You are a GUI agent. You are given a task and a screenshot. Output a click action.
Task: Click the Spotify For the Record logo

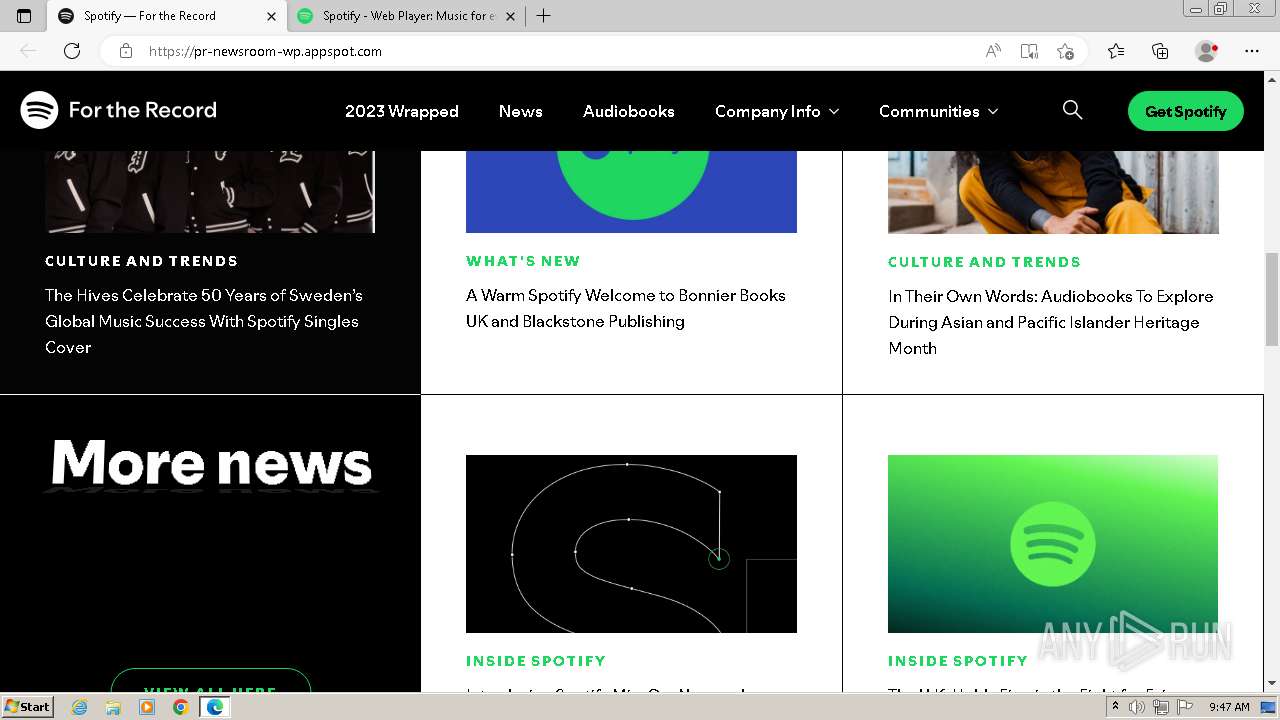tap(118, 110)
